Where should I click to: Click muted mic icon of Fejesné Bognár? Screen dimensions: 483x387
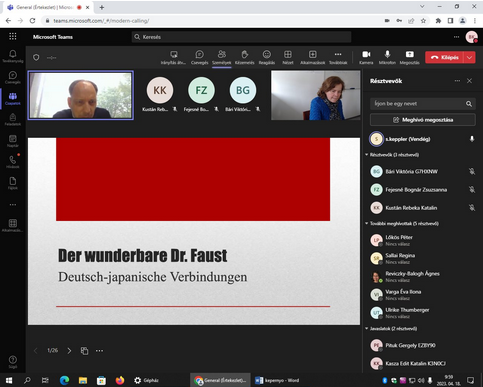pyautogui.click(x=472, y=190)
